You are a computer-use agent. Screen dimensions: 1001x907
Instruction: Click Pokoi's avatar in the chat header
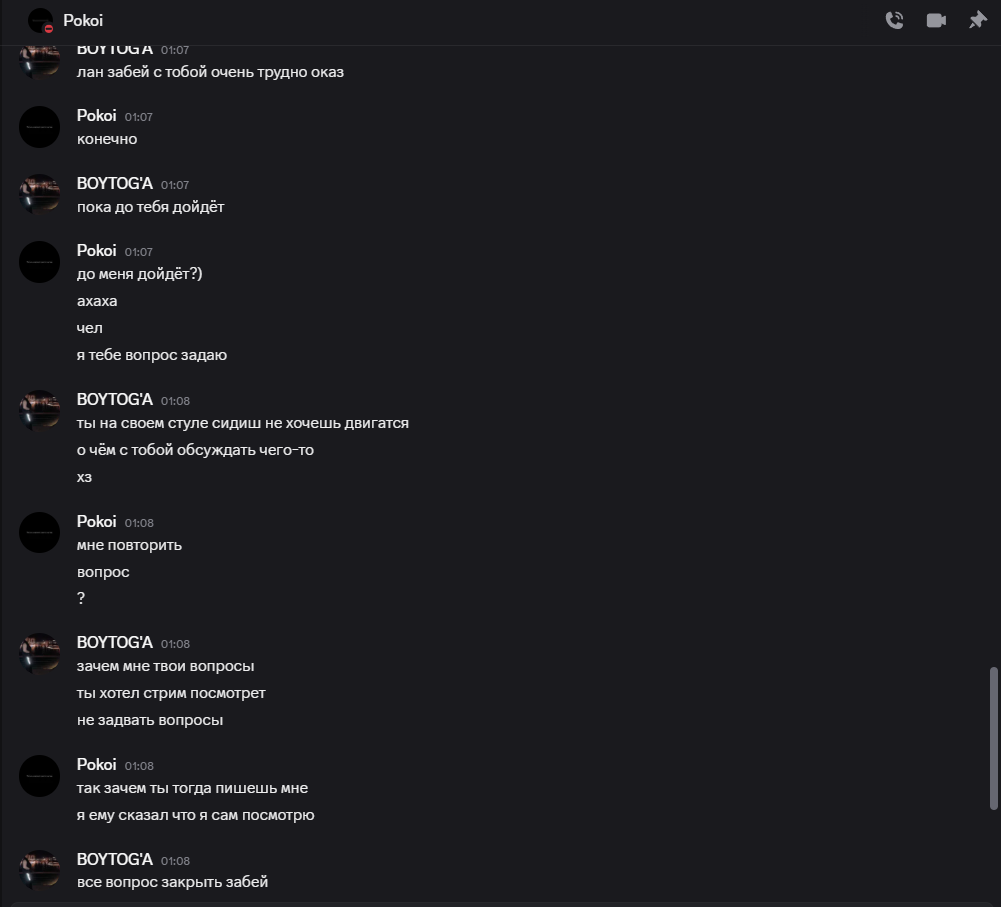pyautogui.click(x=40, y=20)
